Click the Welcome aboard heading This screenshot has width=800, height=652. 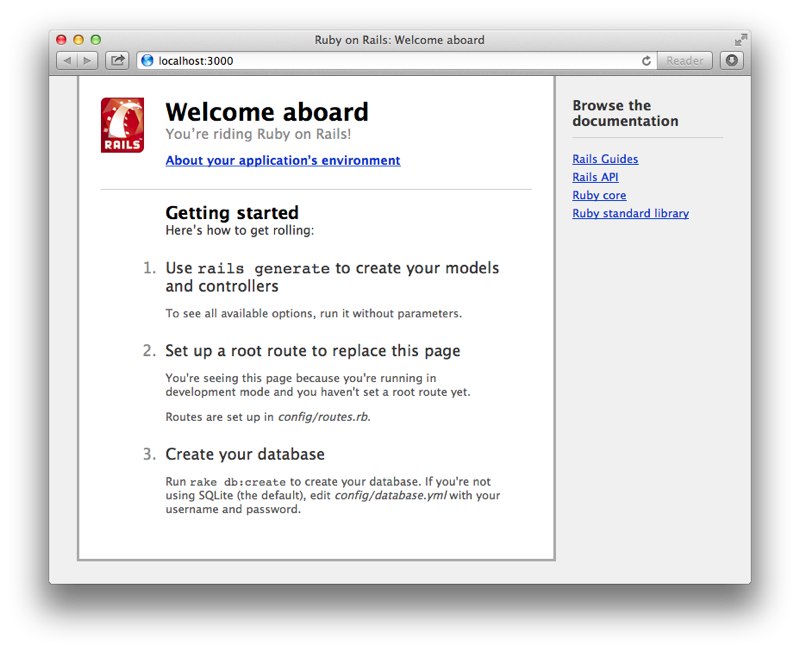[267, 112]
